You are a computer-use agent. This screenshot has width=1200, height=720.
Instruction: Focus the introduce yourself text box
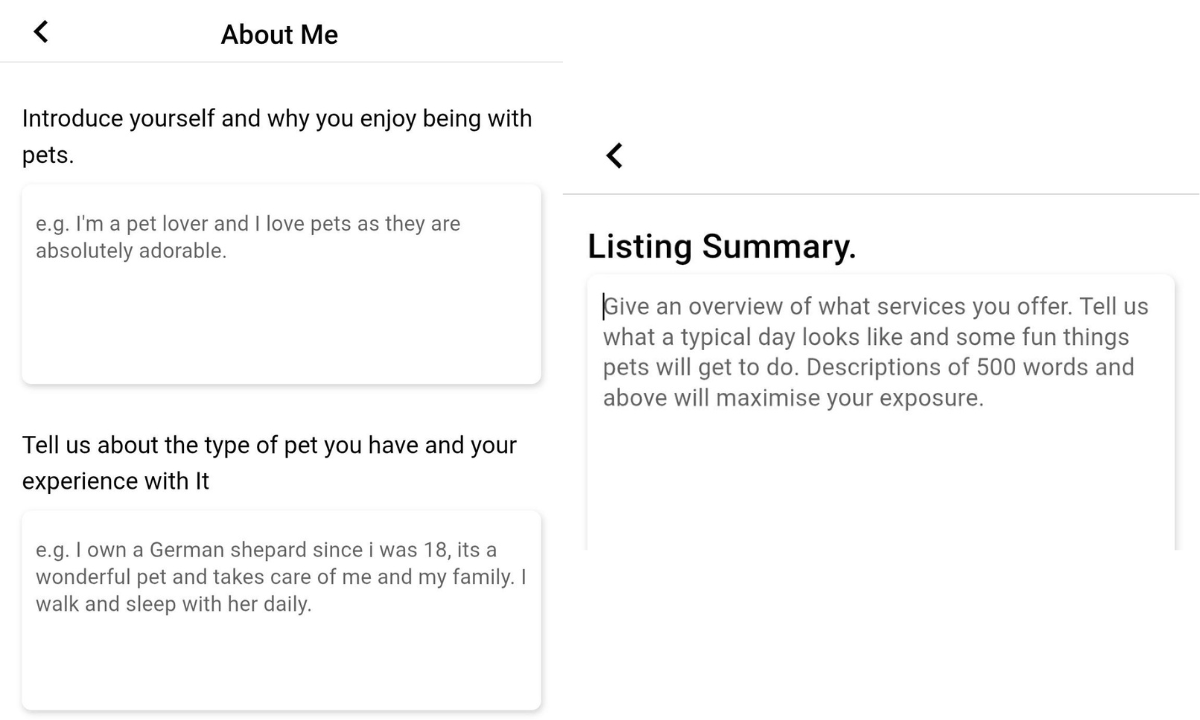click(281, 284)
